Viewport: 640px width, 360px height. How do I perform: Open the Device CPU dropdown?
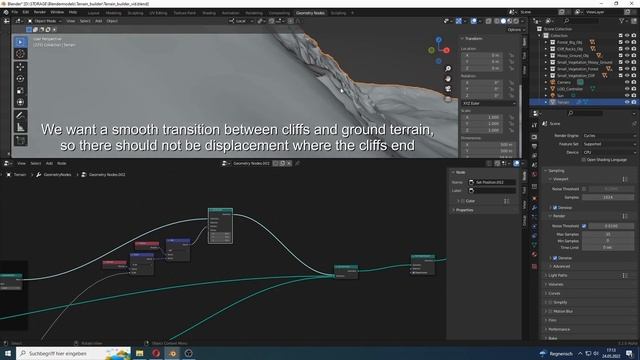coord(608,152)
